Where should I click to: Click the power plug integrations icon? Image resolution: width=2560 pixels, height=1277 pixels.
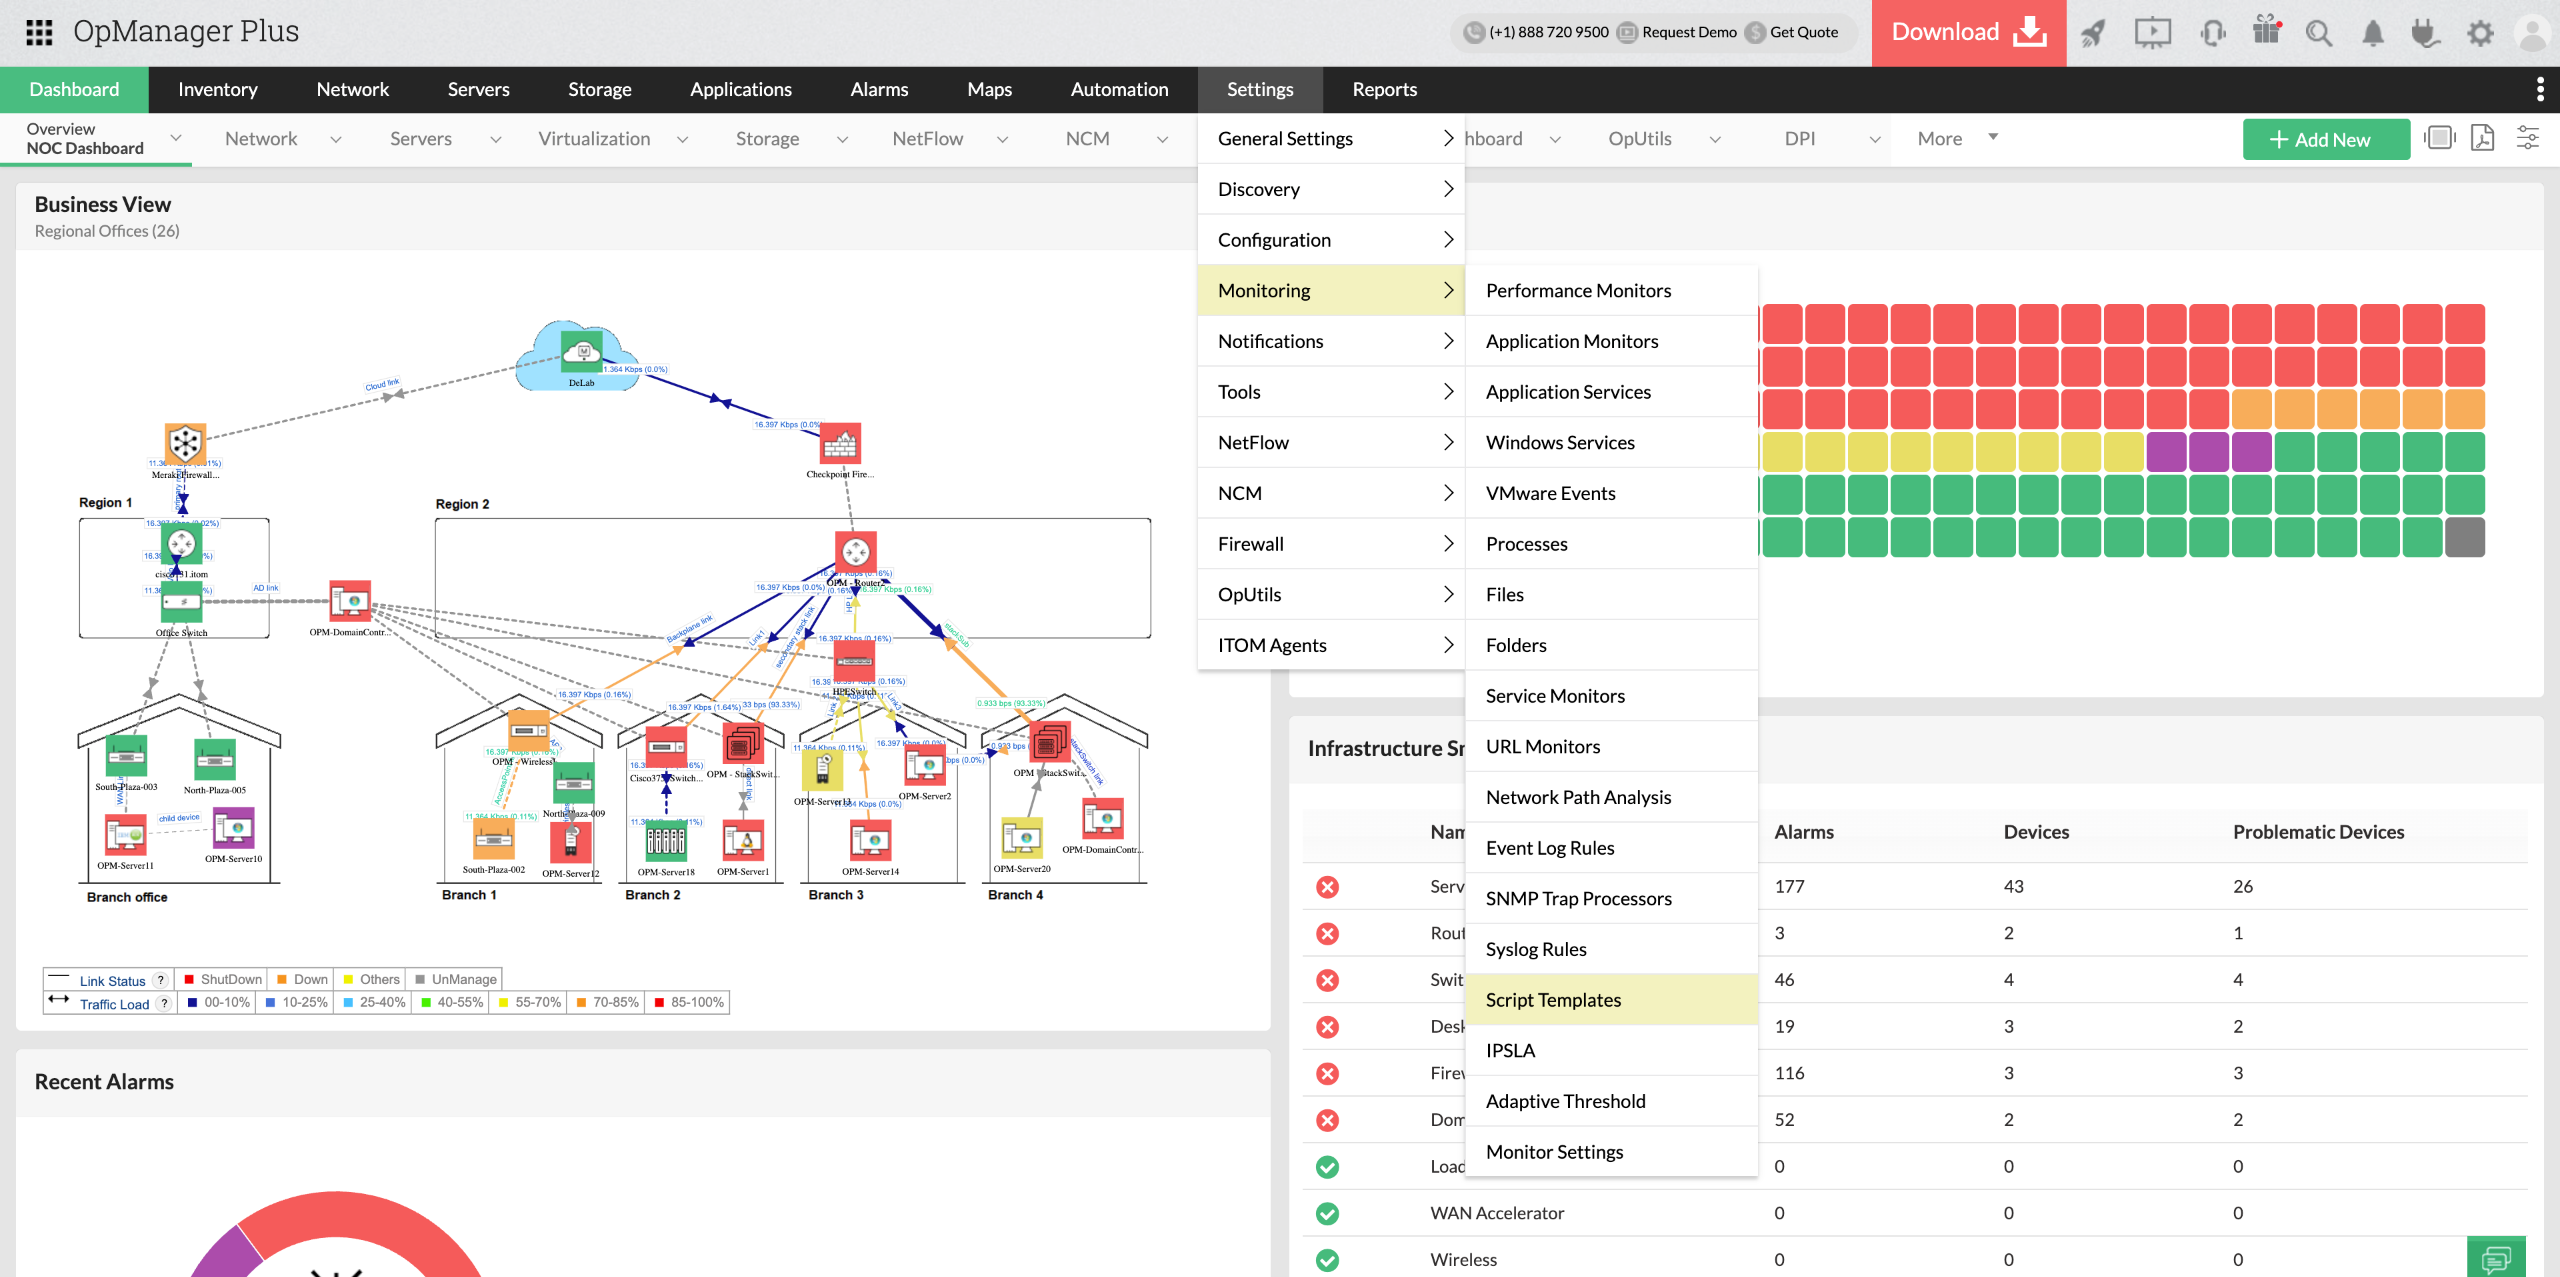[x=2424, y=33]
